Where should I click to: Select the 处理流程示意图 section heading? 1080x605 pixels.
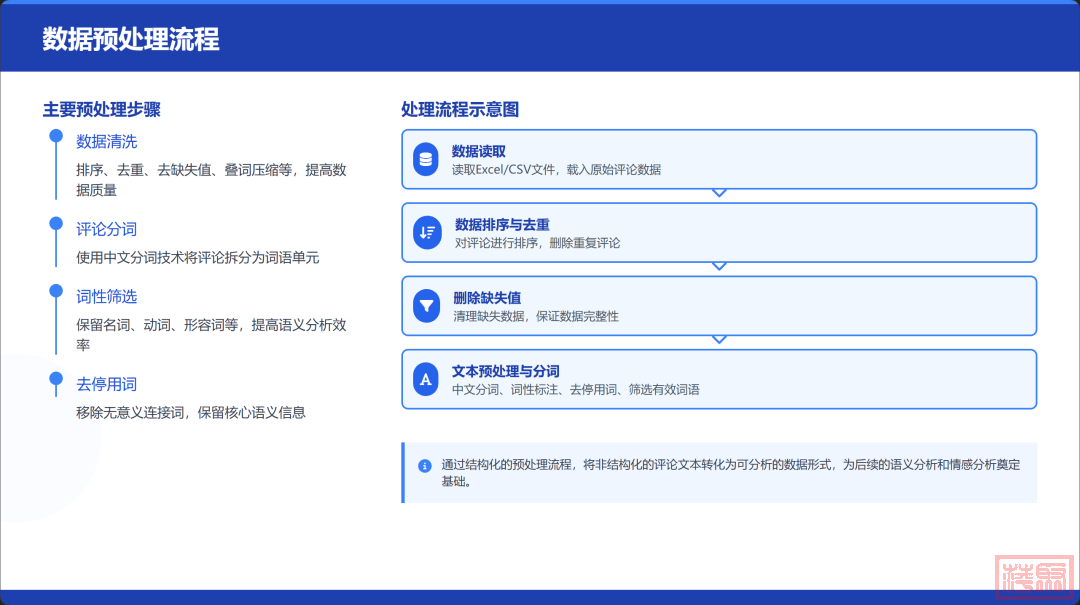click(x=460, y=110)
